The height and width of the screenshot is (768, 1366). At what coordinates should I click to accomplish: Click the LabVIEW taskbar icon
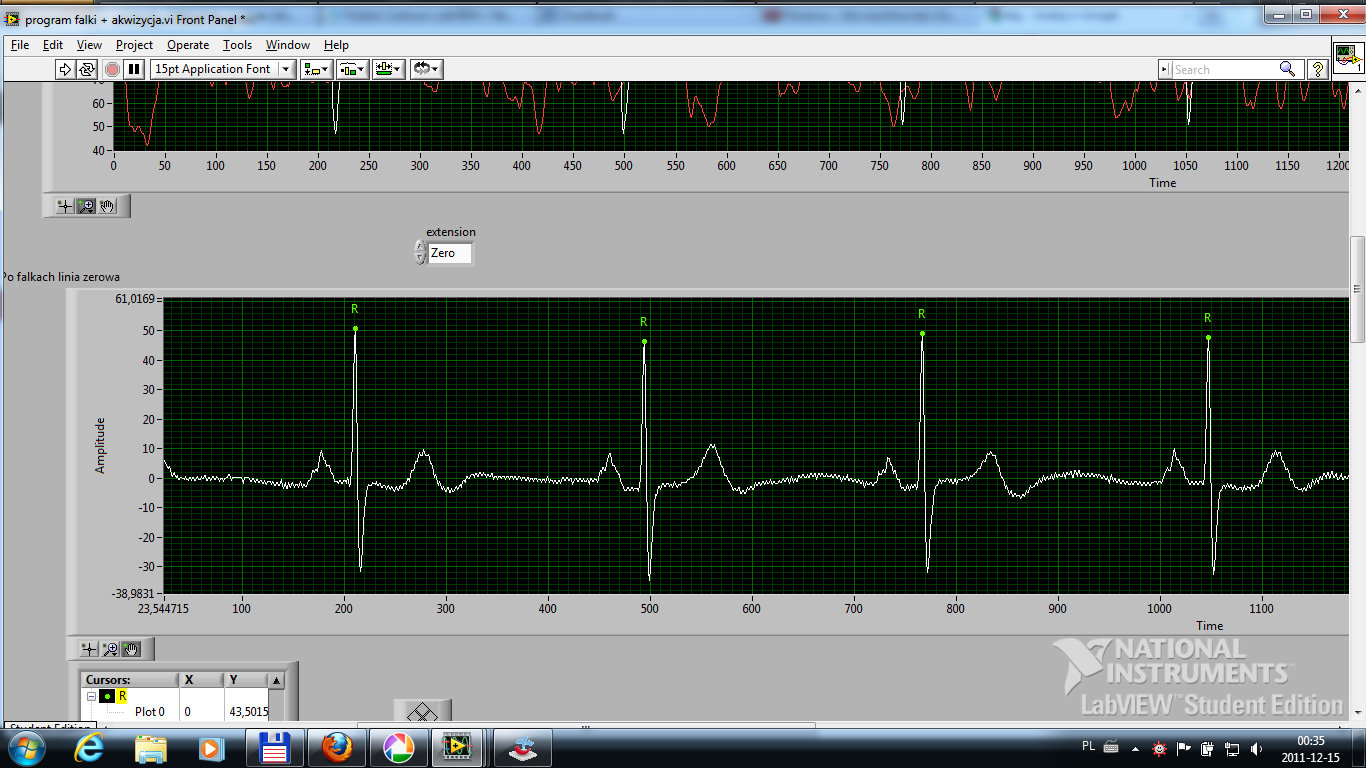coord(458,747)
